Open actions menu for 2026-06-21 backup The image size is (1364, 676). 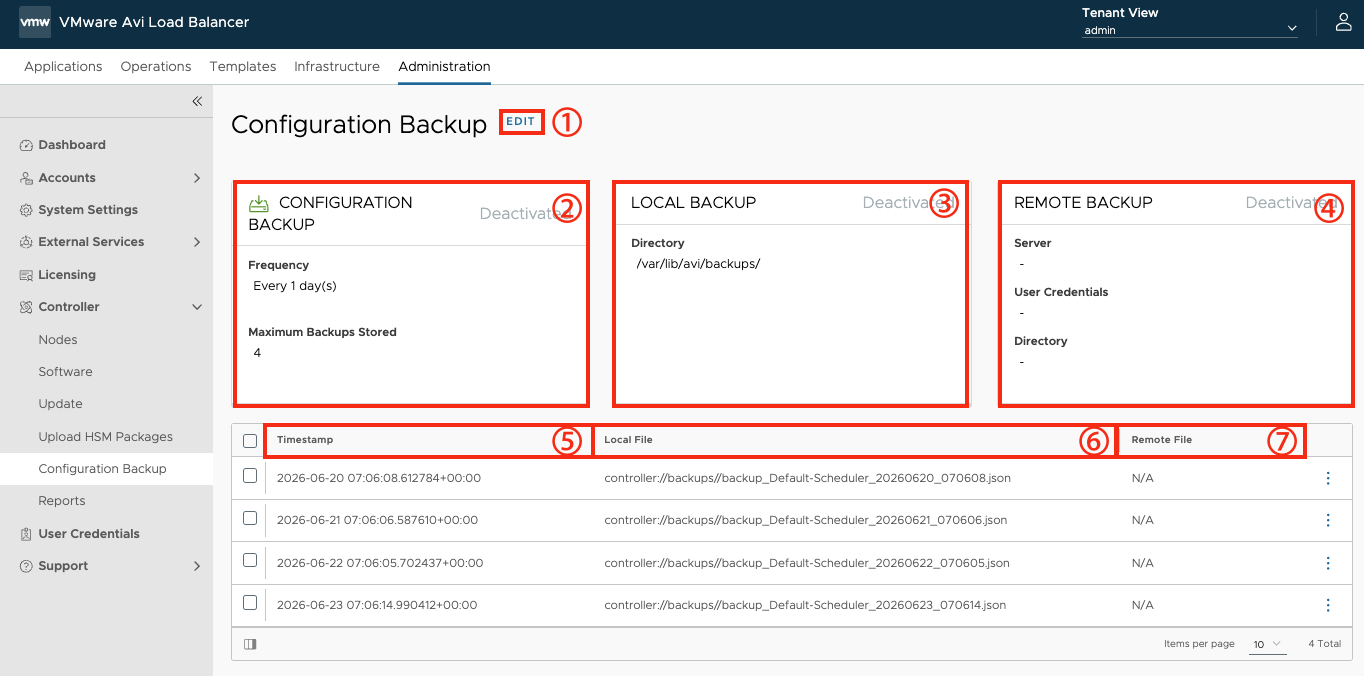click(x=1328, y=520)
